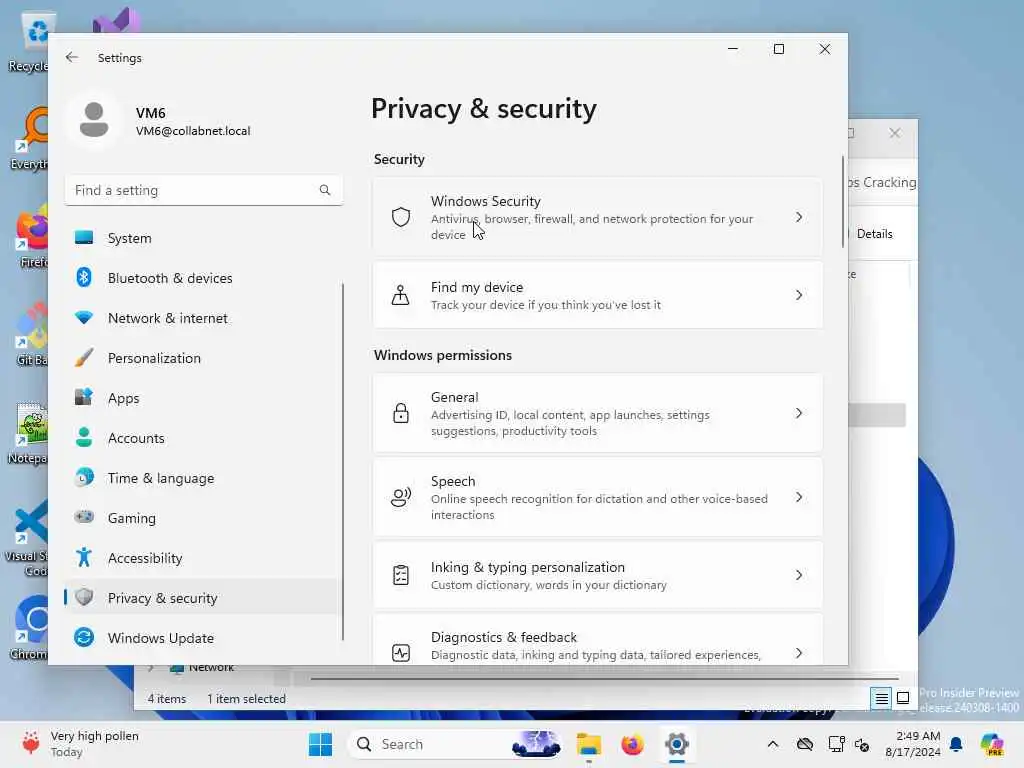Open Find my device card
The width and height of the screenshot is (1024, 768).
pos(598,295)
